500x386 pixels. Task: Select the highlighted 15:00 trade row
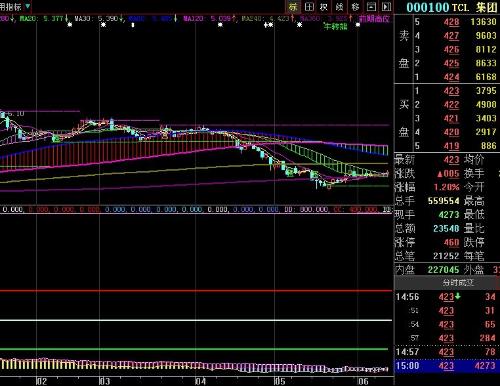tap(447, 366)
